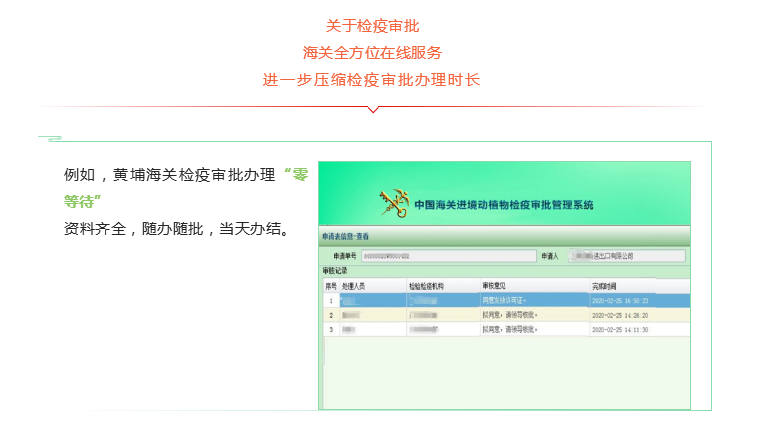Click the 申请人 input field showing 进出口有限公司
This screenshot has height=438, width=768.
[x=627, y=256]
